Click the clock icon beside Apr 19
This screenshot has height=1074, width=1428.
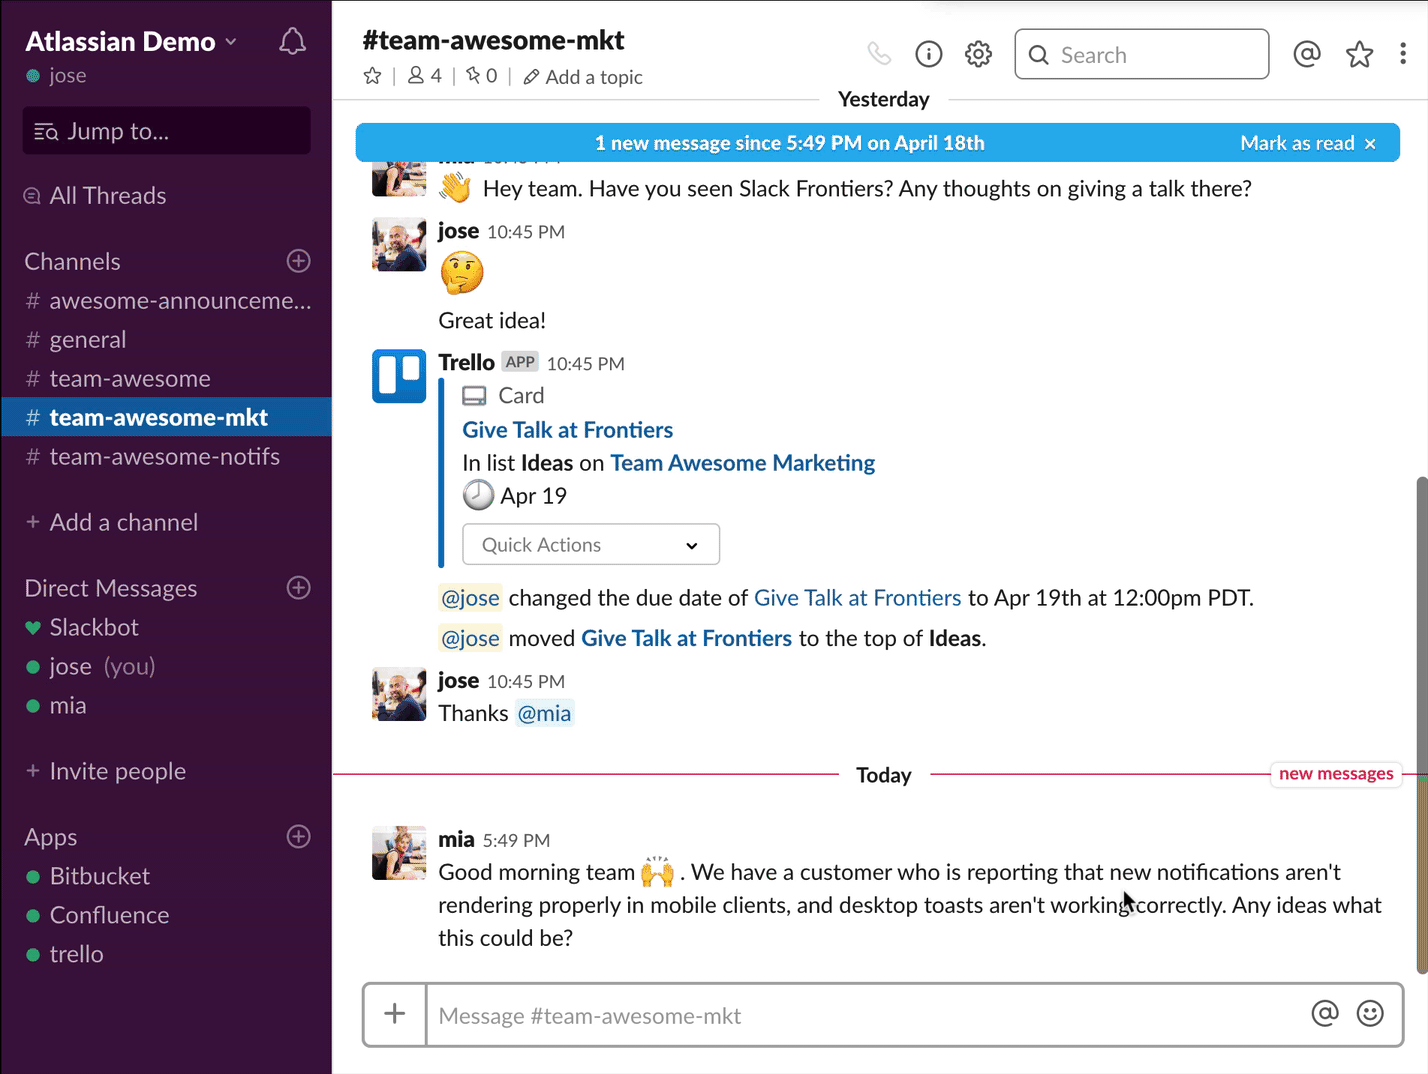pos(478,495)
